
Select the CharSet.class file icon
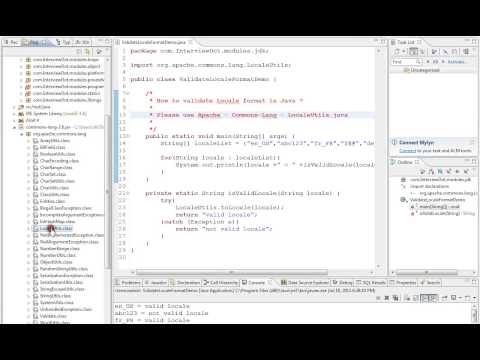[x=35, y=175]
